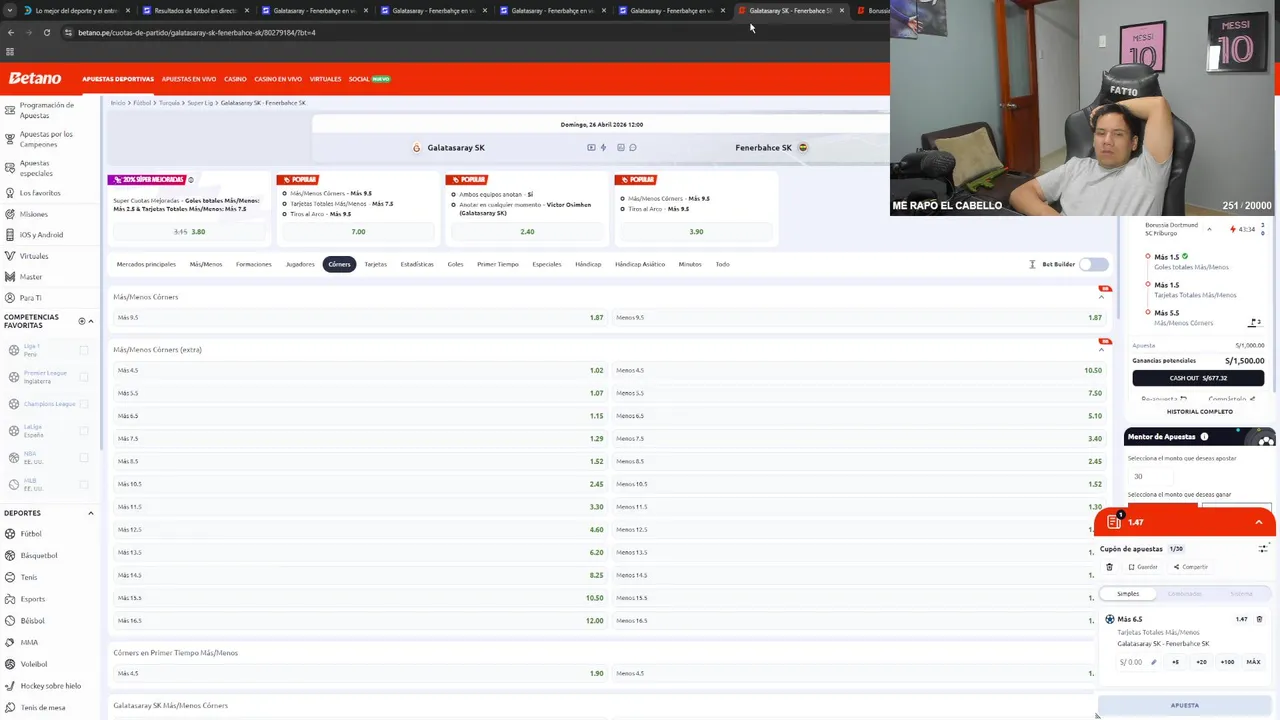Select MMA in Deportes list
Viewport: 1280px width, 720px height.
(29, 642)
